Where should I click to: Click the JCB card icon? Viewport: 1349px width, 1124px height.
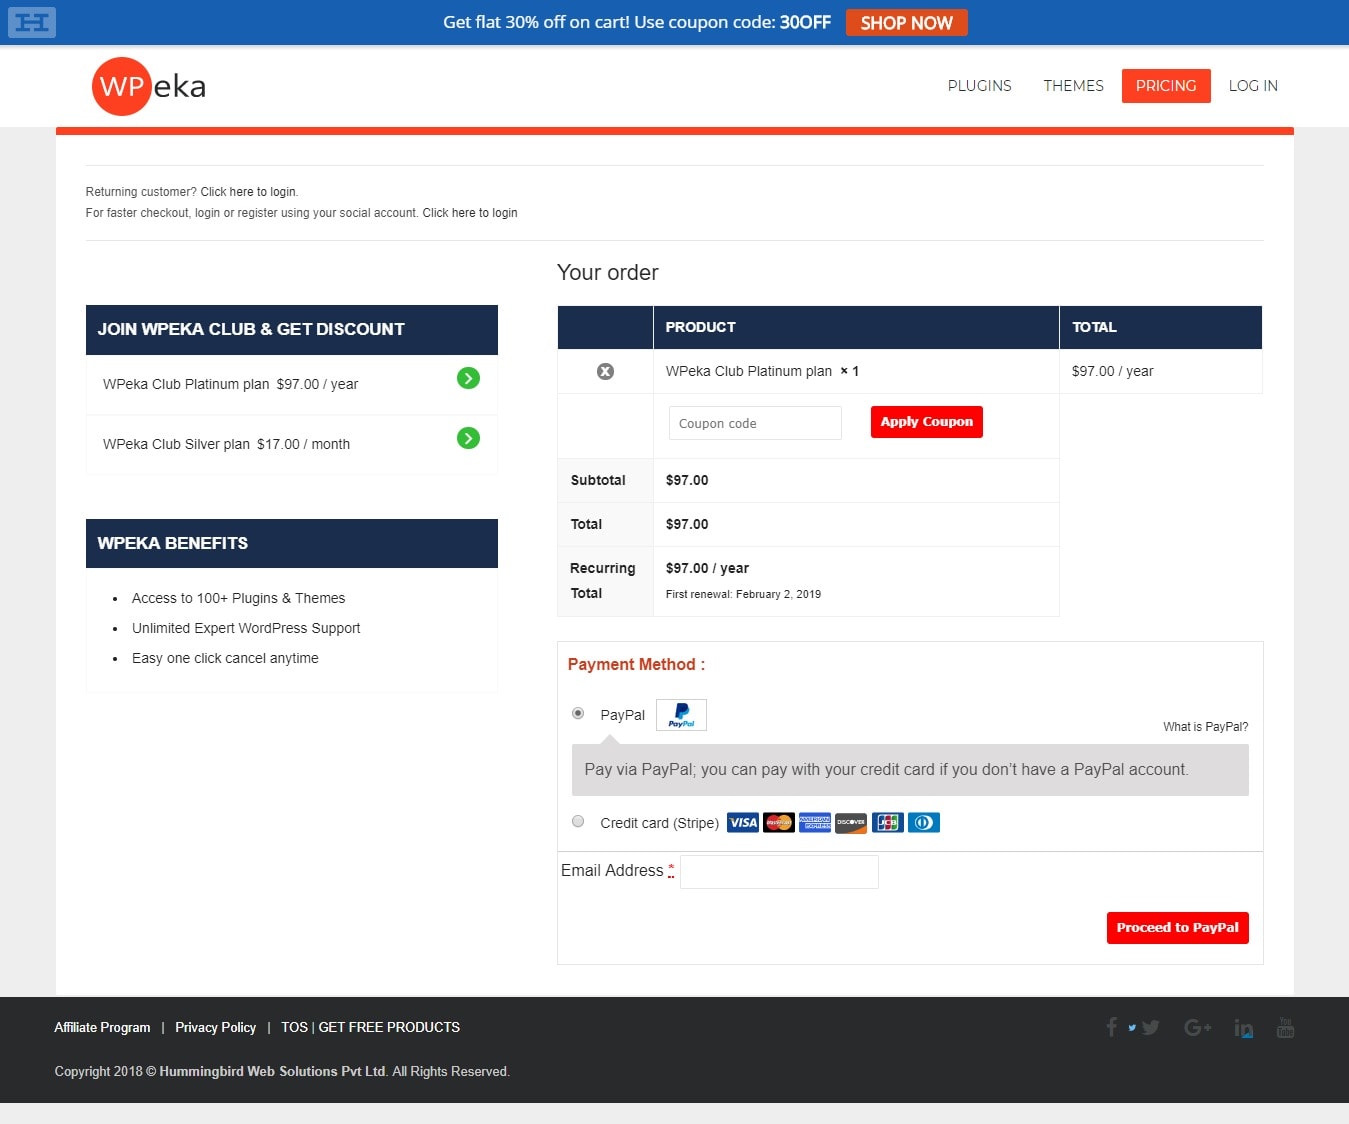coord(887,823)
